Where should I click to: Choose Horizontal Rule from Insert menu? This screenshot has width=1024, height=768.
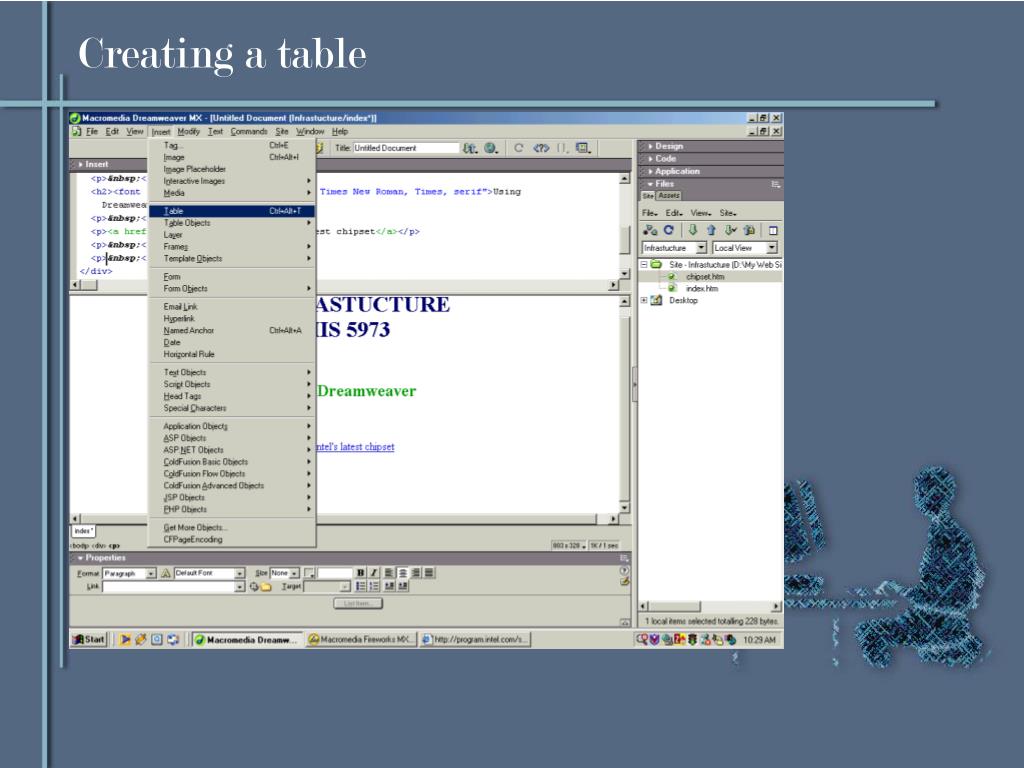point(232,354)
